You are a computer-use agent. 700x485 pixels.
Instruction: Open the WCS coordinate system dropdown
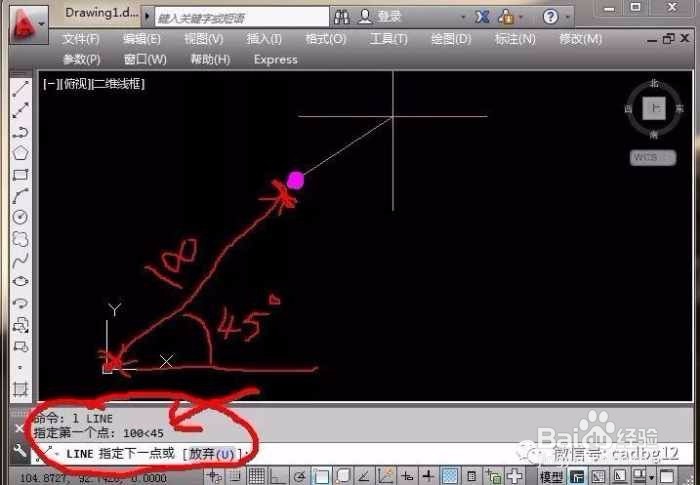pos(653,157)
